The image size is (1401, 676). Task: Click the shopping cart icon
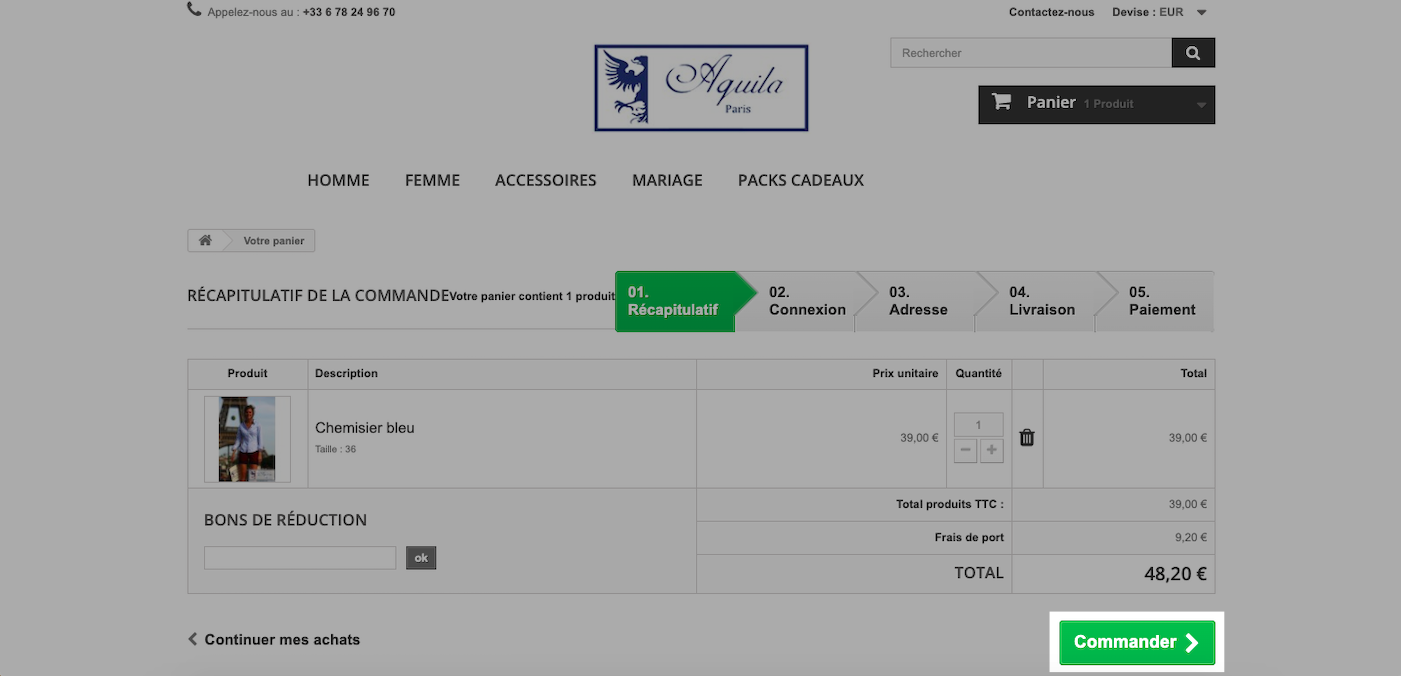pyautogui.click(x=1001, y=101)
